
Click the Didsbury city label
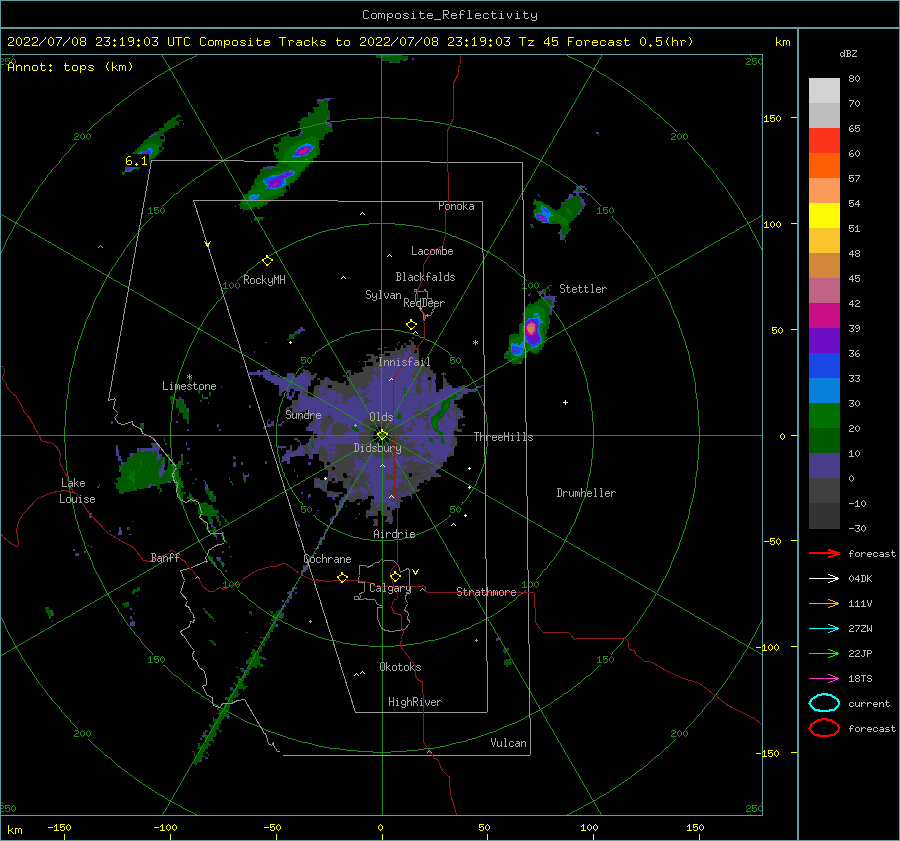(x=378, y=448)
